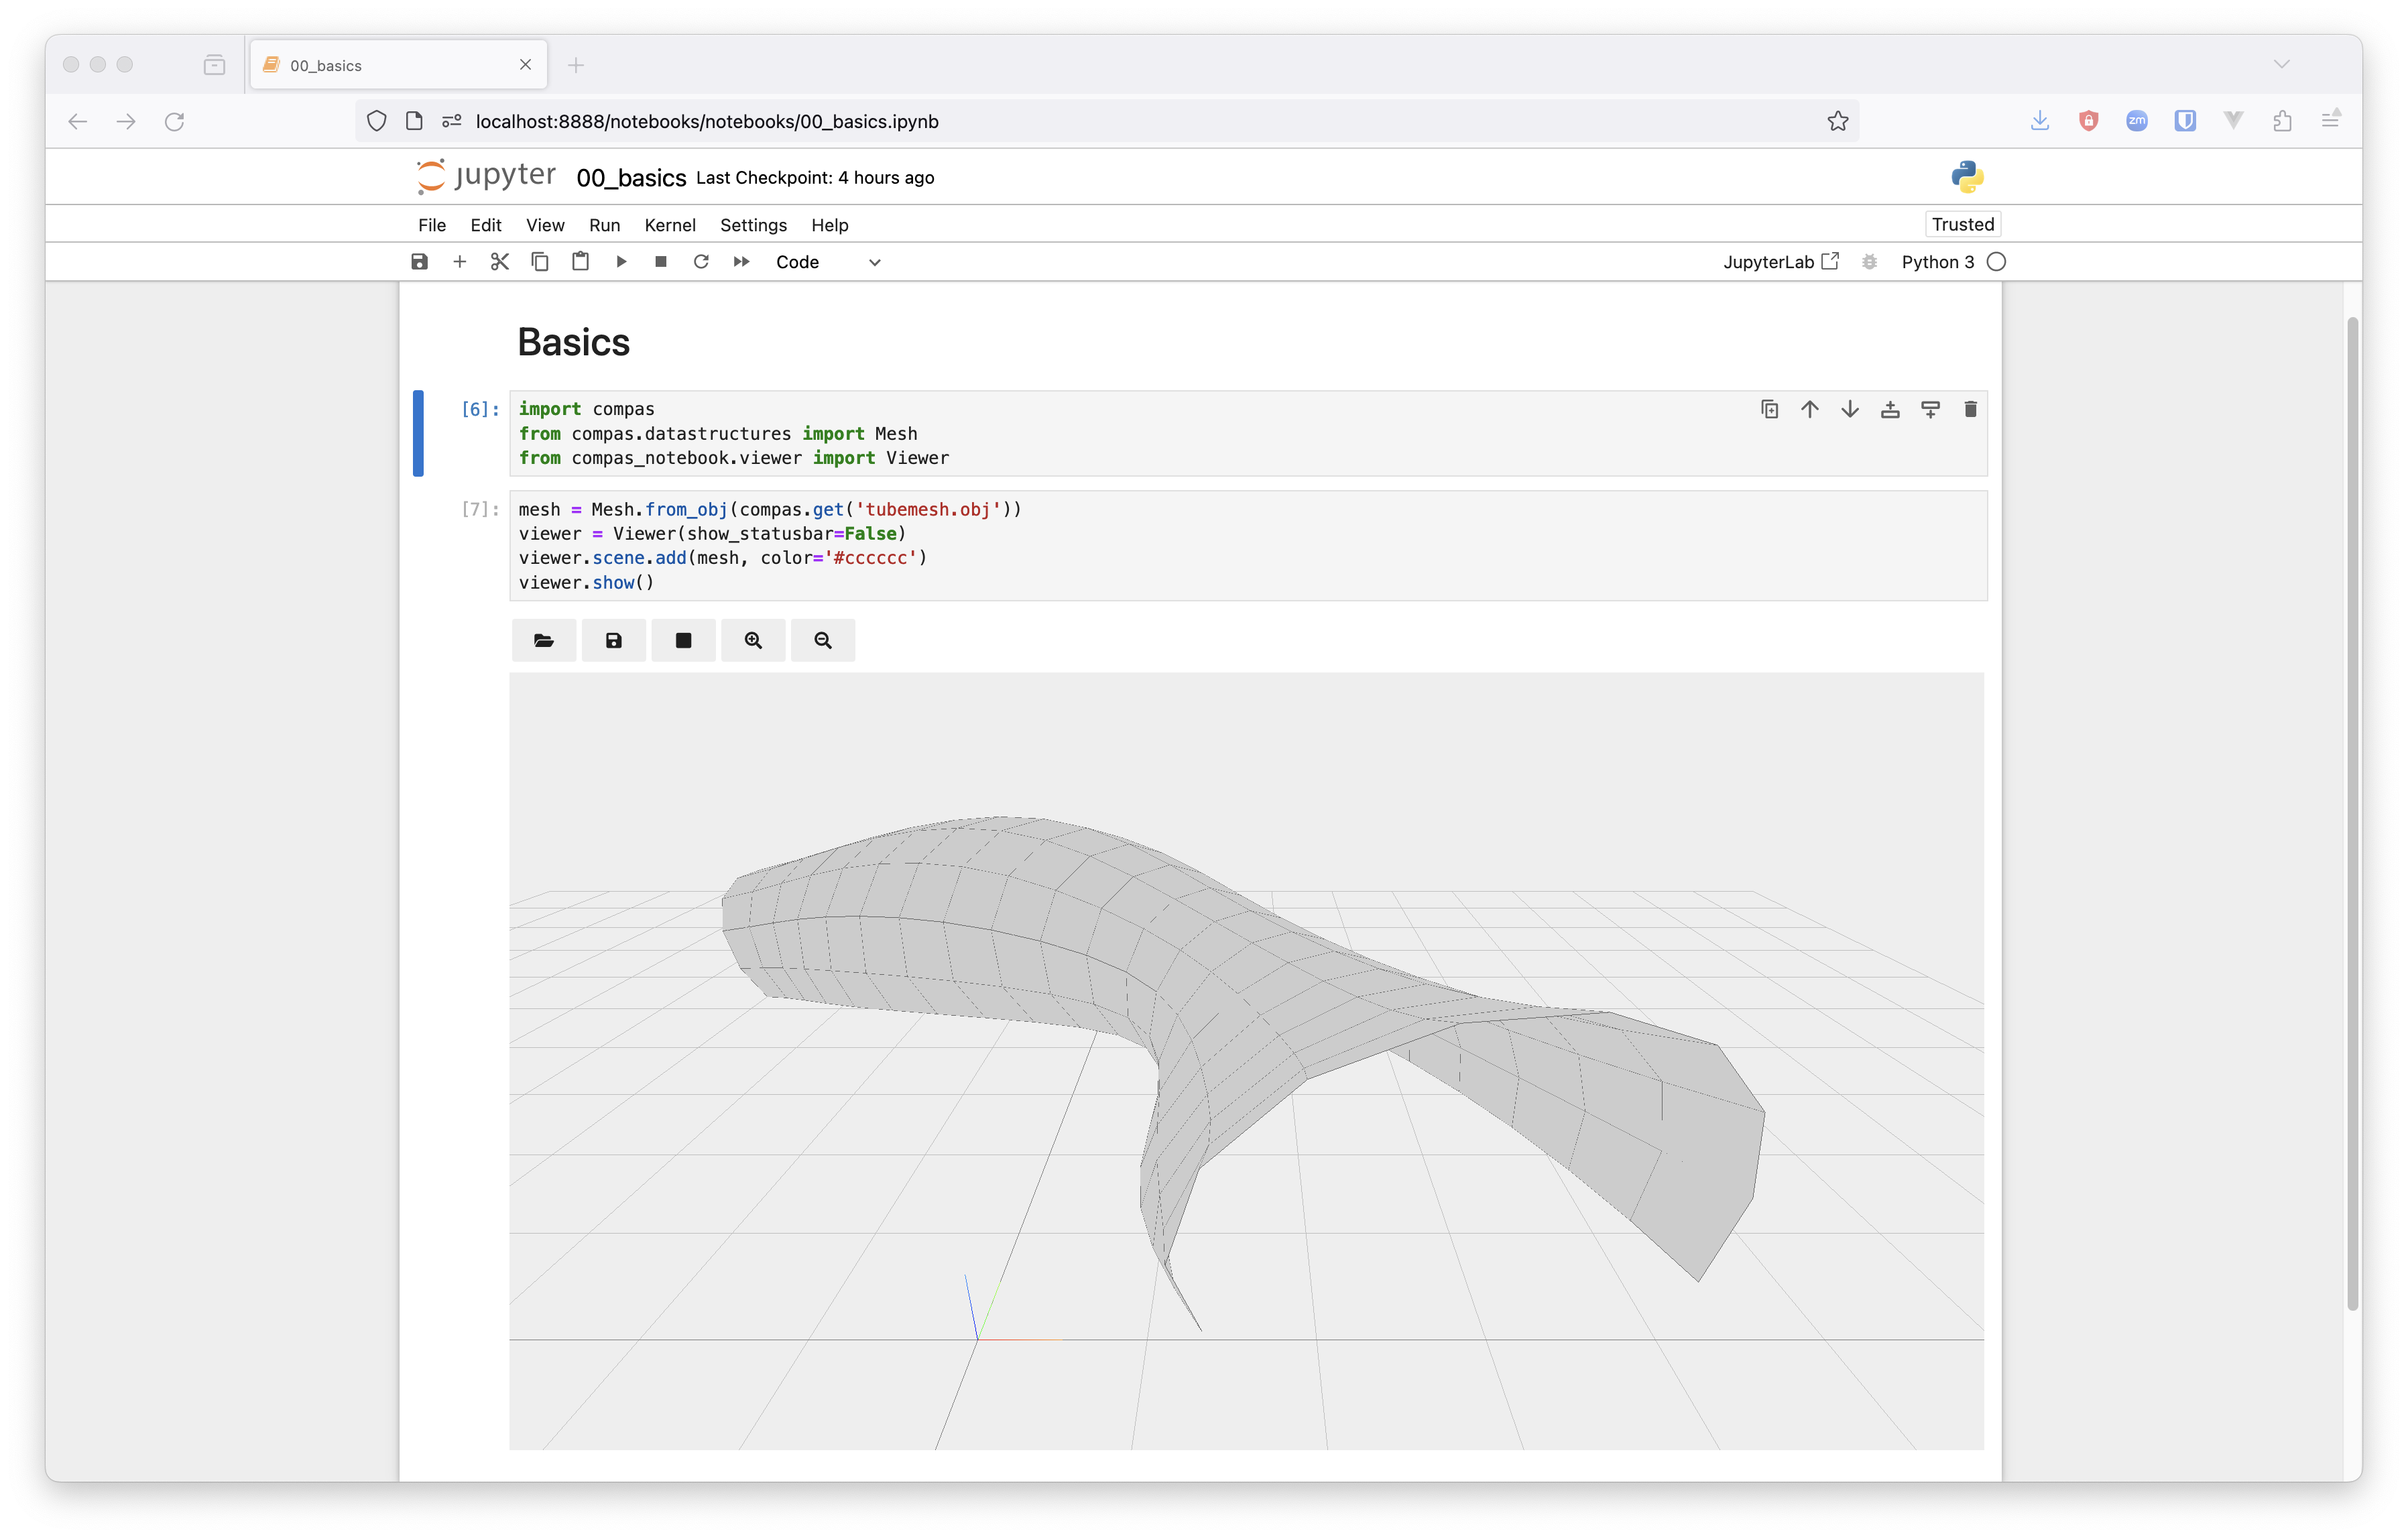2408x1538 pixels.
Task: Reload the browser page
Action: pyautogui.click(x=174, y=121)
